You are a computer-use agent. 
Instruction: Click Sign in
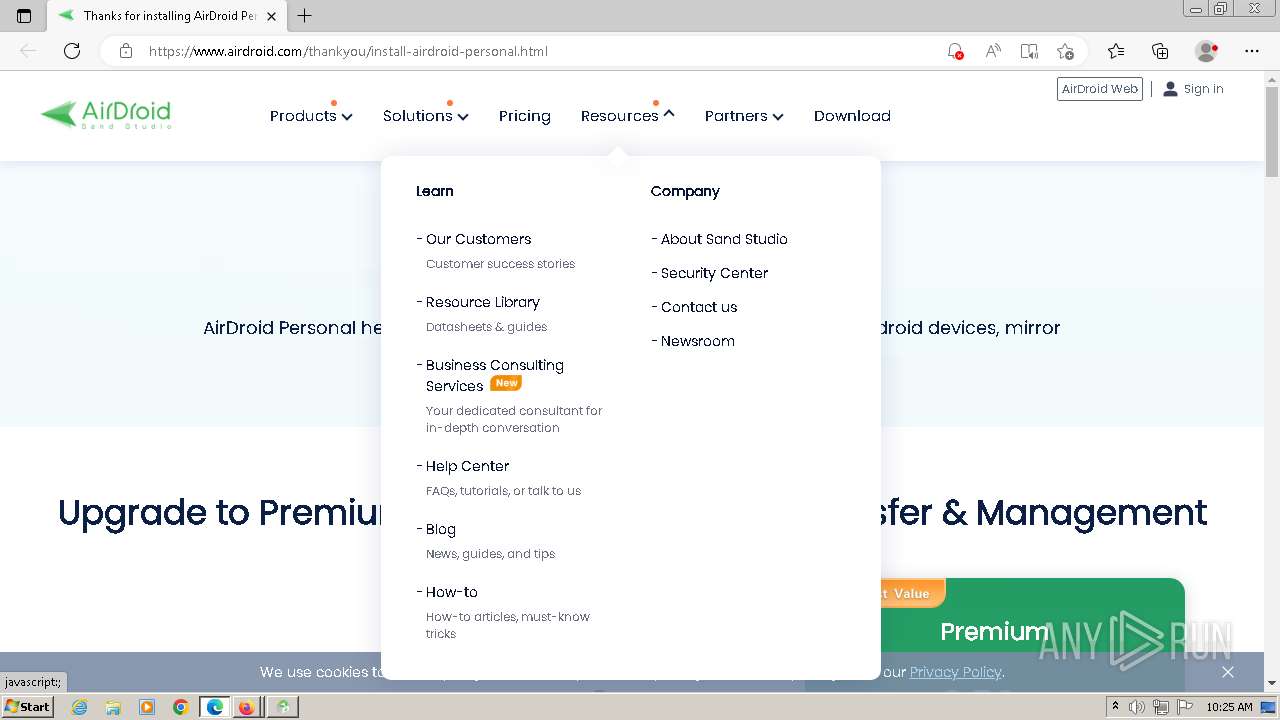point(1193,89)
